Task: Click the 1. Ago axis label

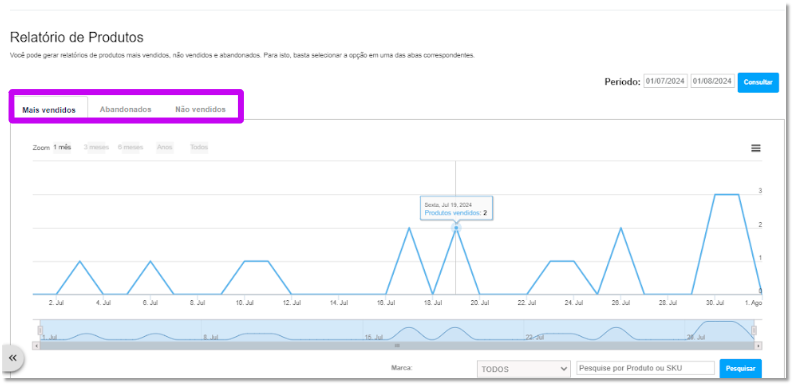Action: coord(753,303)
